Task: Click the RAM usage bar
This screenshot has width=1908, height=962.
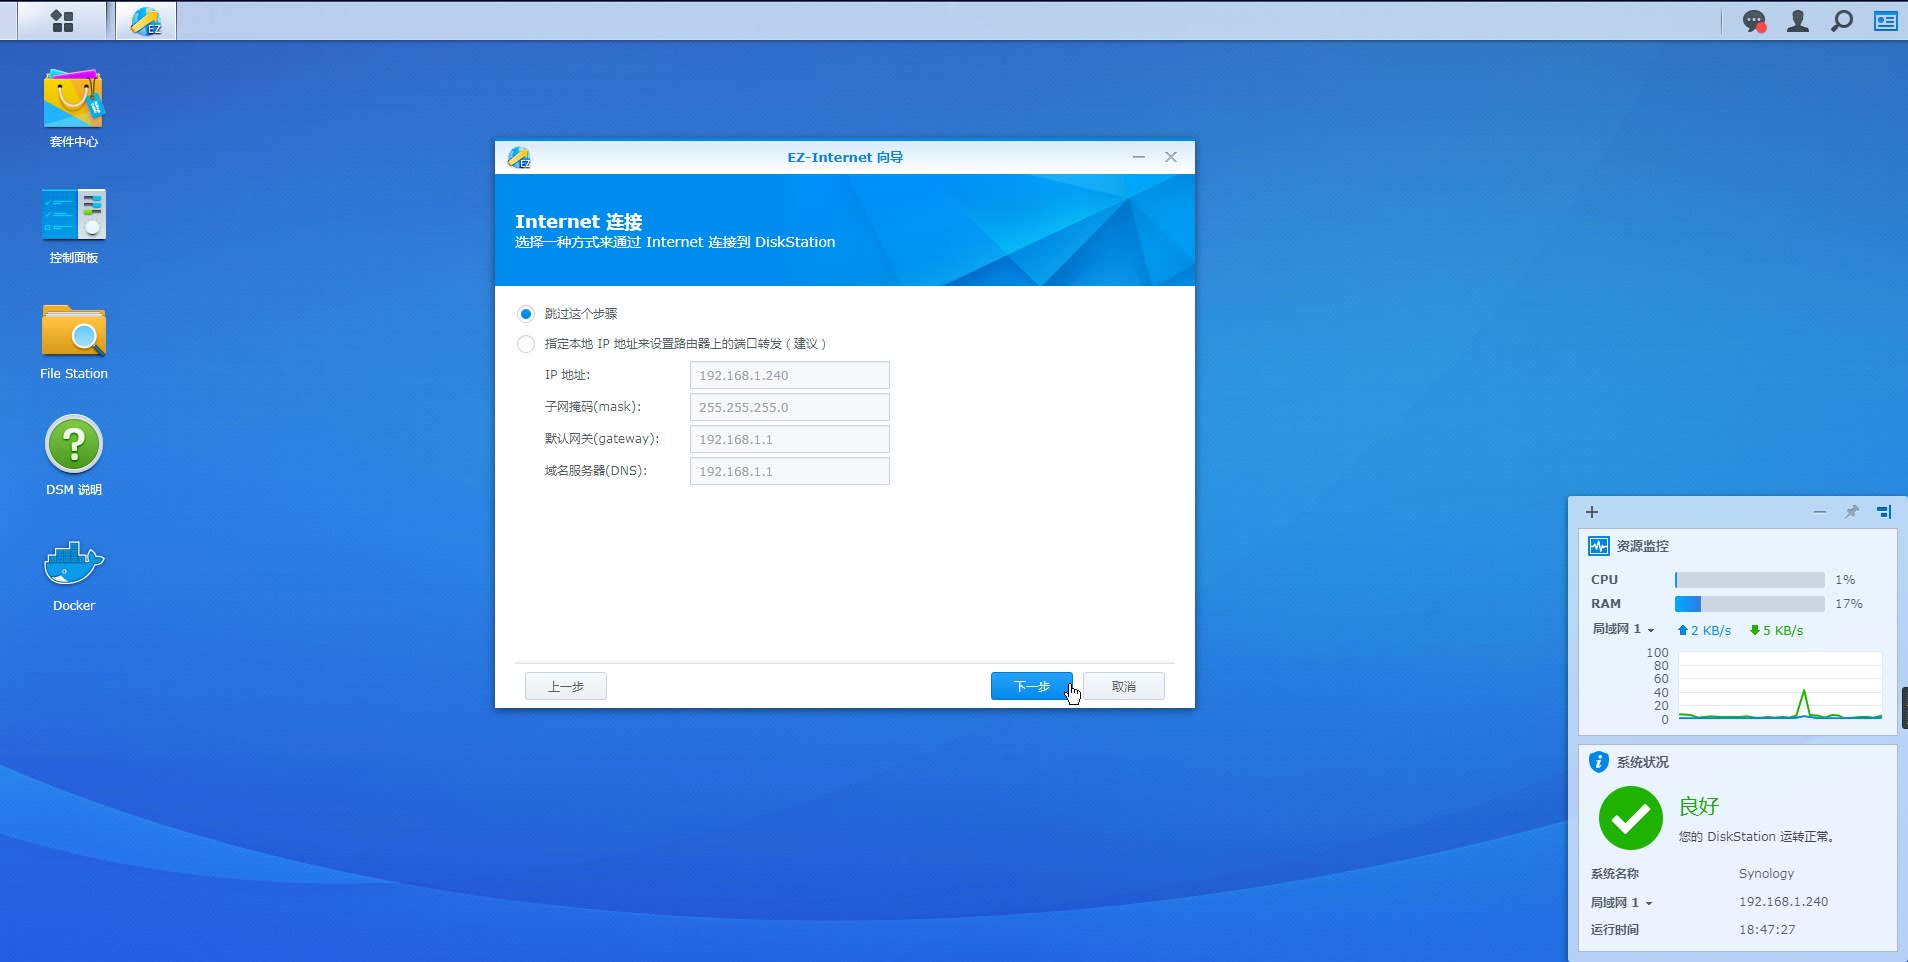Action: pyautogui.click(x=1750, y=604)
